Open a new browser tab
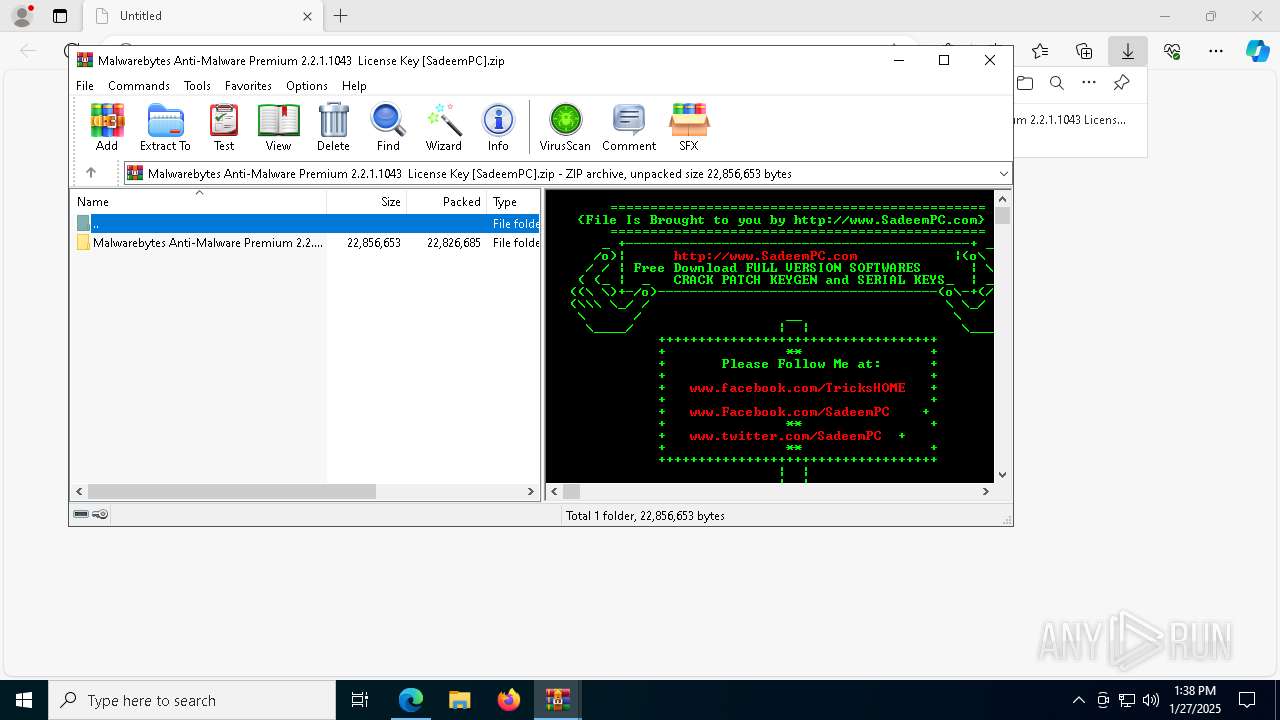 point(341,16)
